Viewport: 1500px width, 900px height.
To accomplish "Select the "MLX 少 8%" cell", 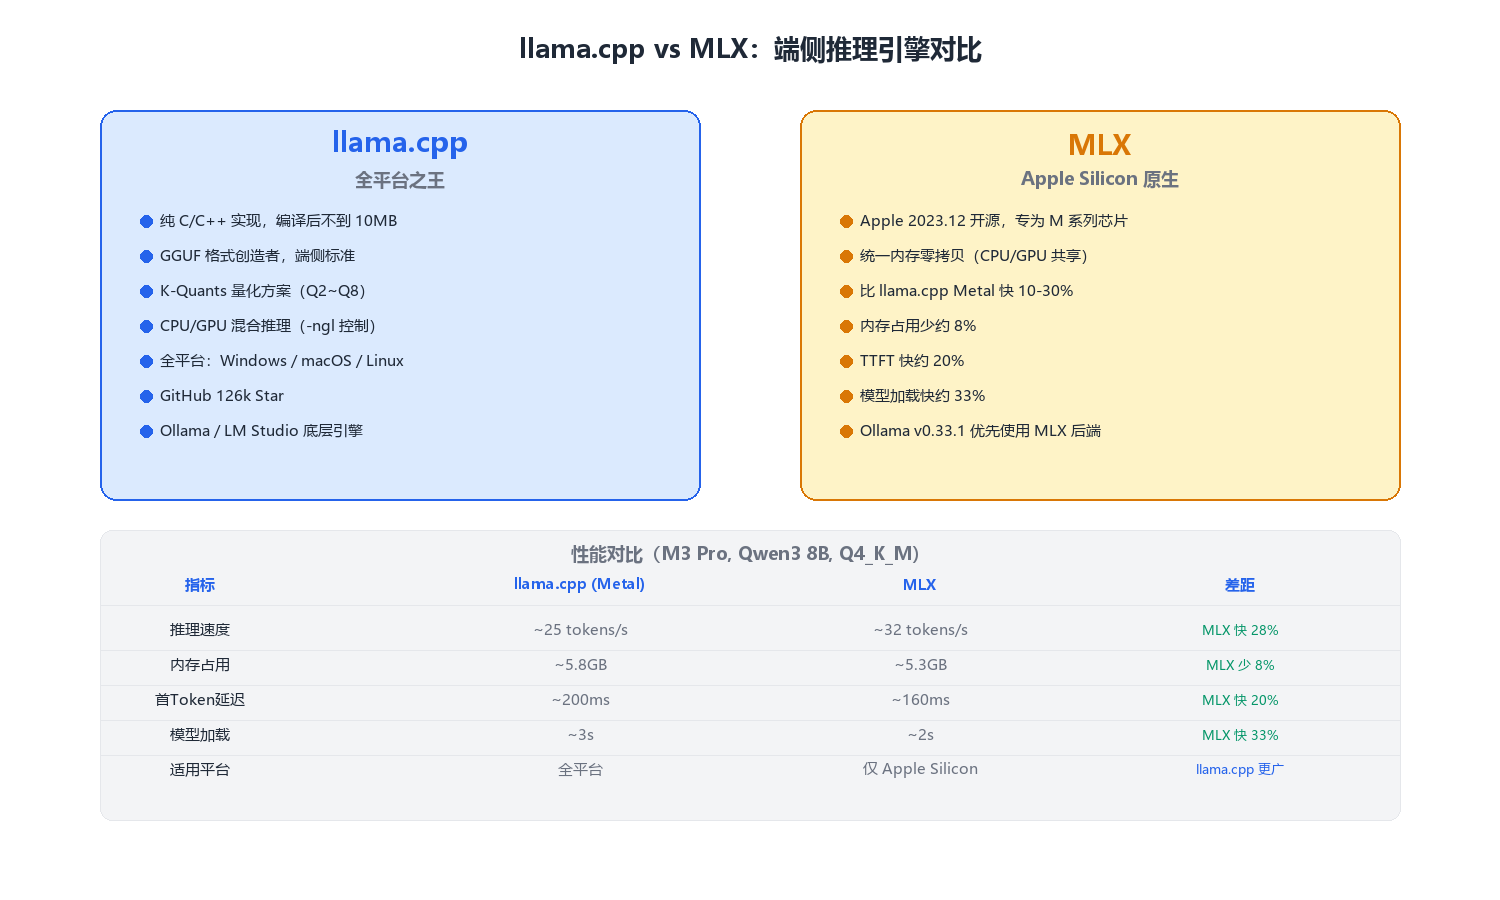I will (x=1240, y=665).
